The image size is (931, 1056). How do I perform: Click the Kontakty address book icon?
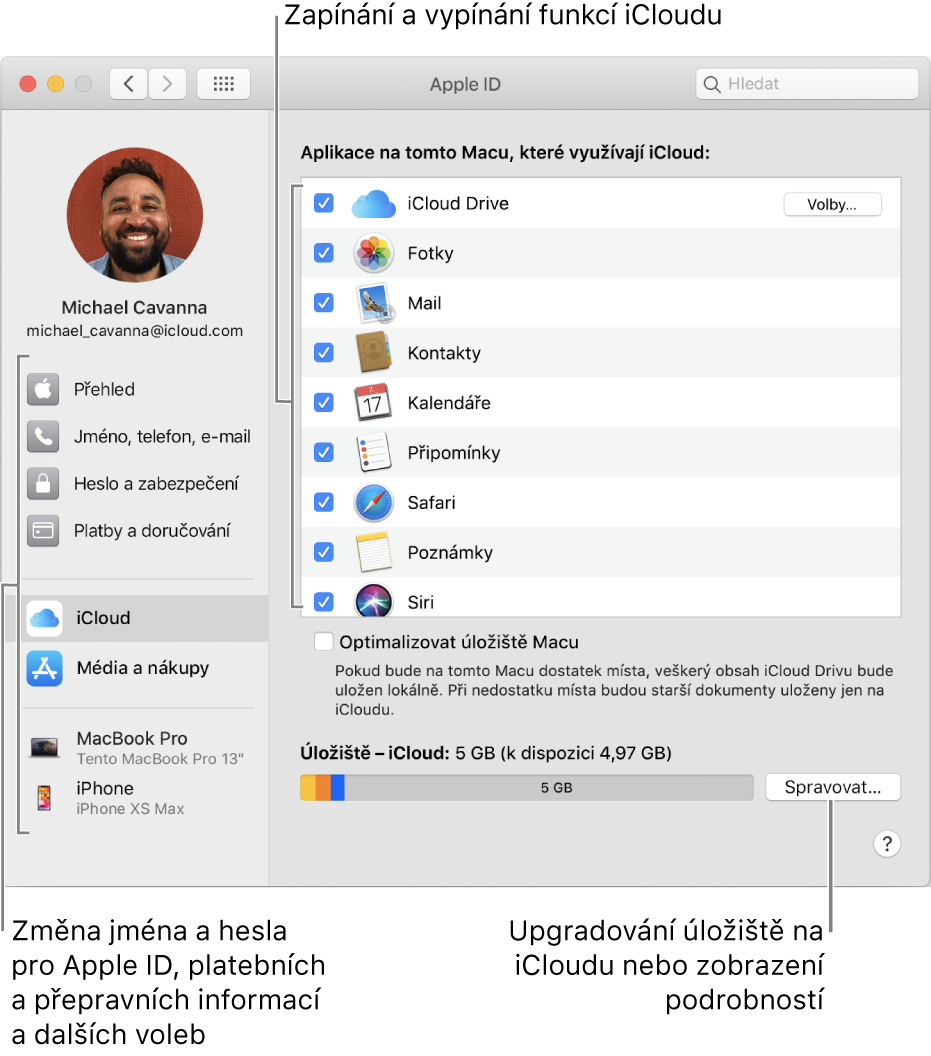point(373,352)
